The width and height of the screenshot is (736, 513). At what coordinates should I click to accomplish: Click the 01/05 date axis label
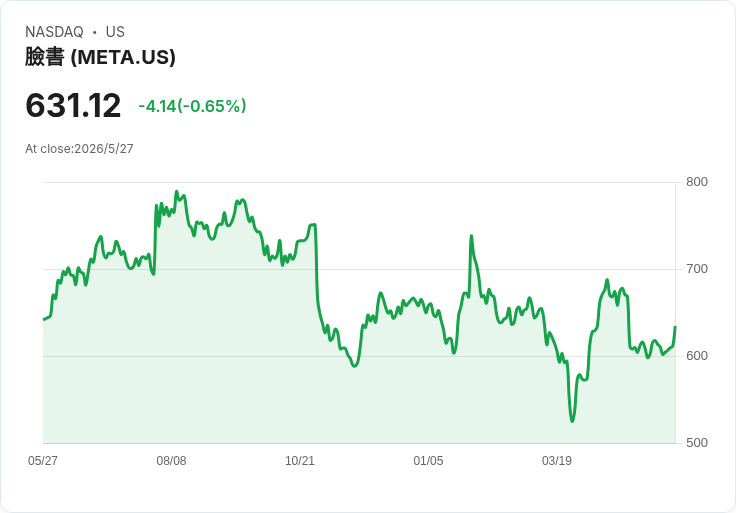point(428,460)
